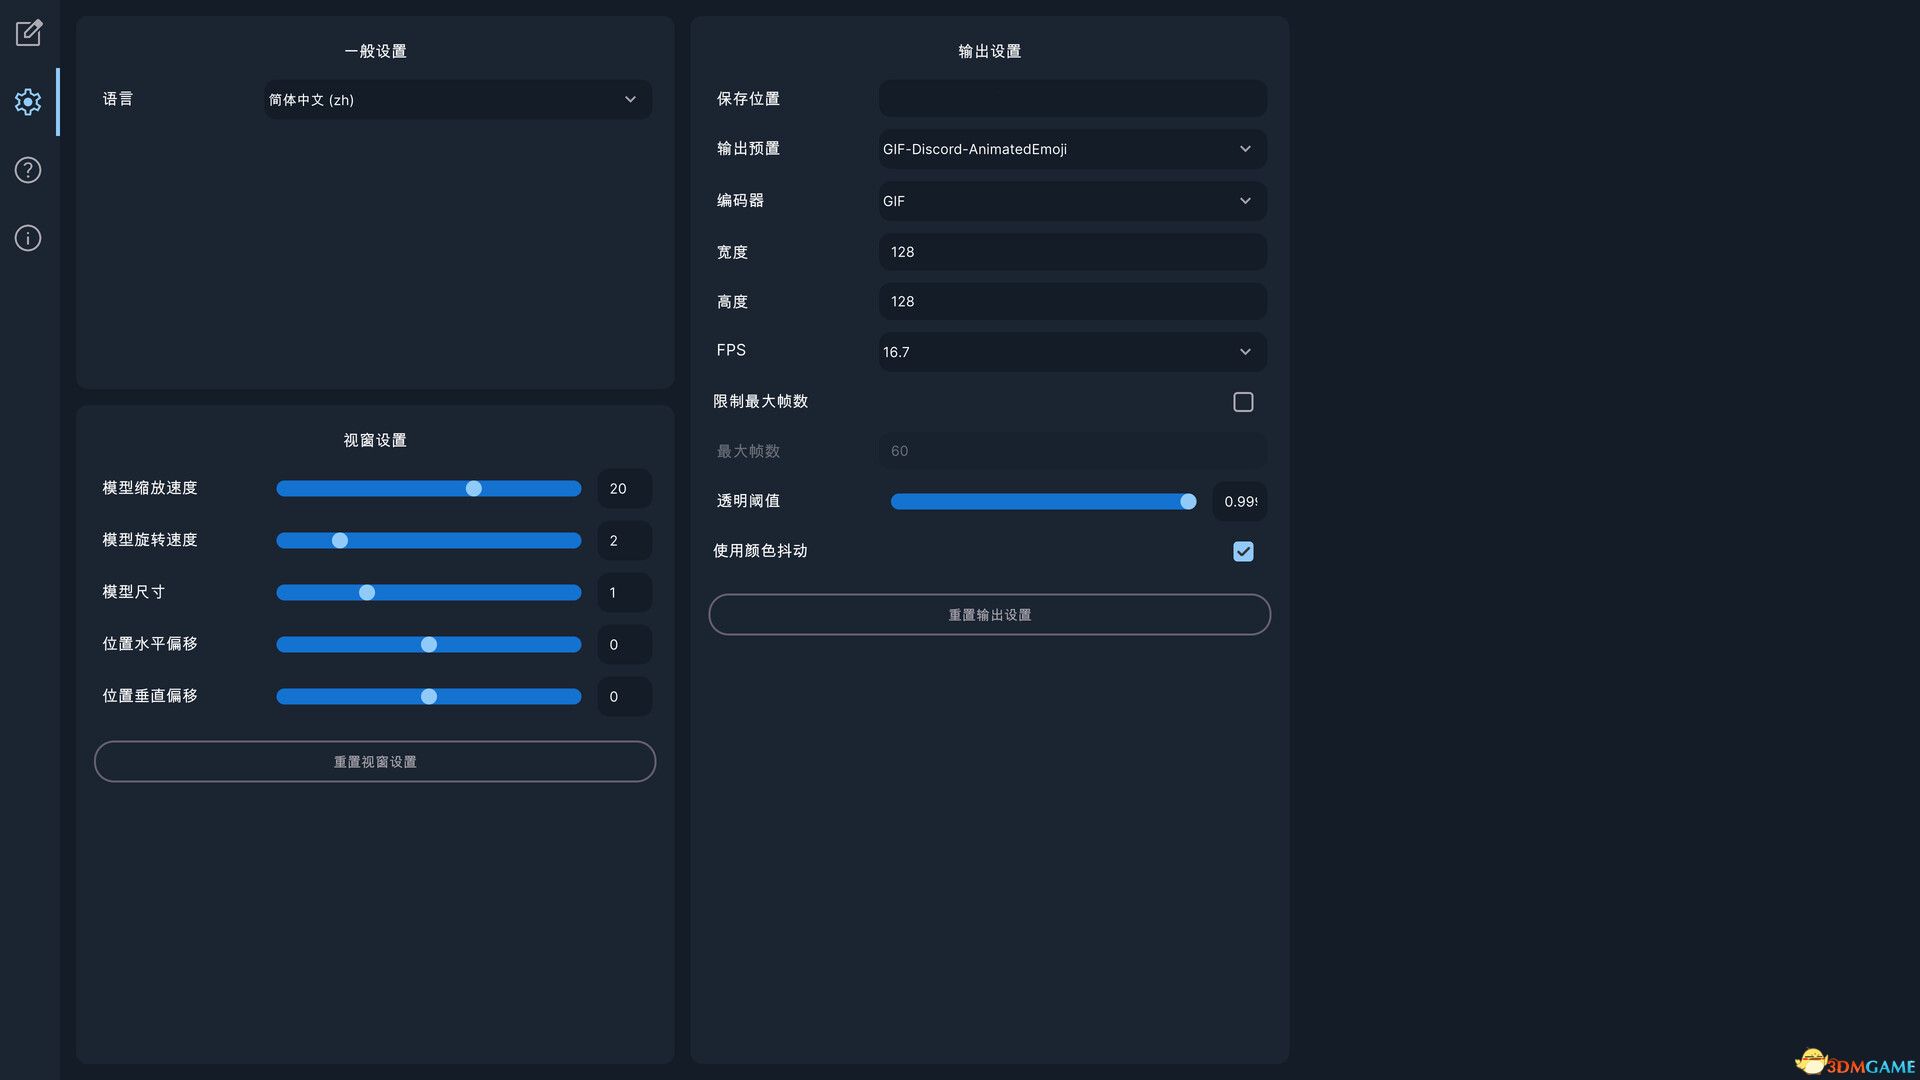The image size is (1920, 1080).
Task: Select the 高度 input field
Action: (x=1071, y=301)
